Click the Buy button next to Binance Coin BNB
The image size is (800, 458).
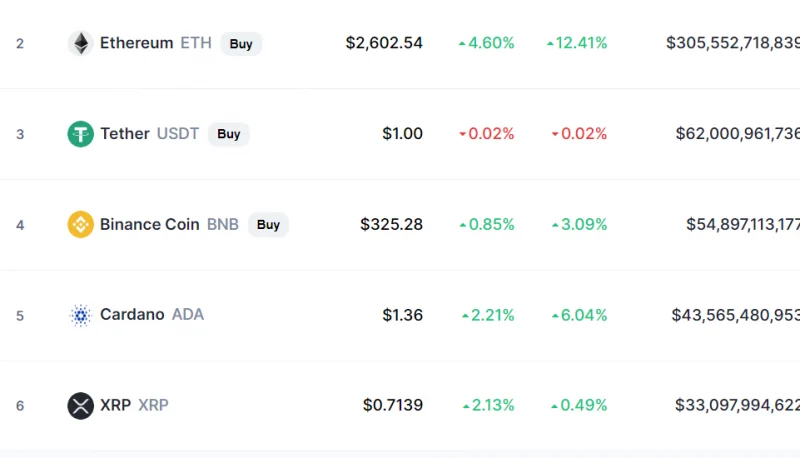click(268, 225)
